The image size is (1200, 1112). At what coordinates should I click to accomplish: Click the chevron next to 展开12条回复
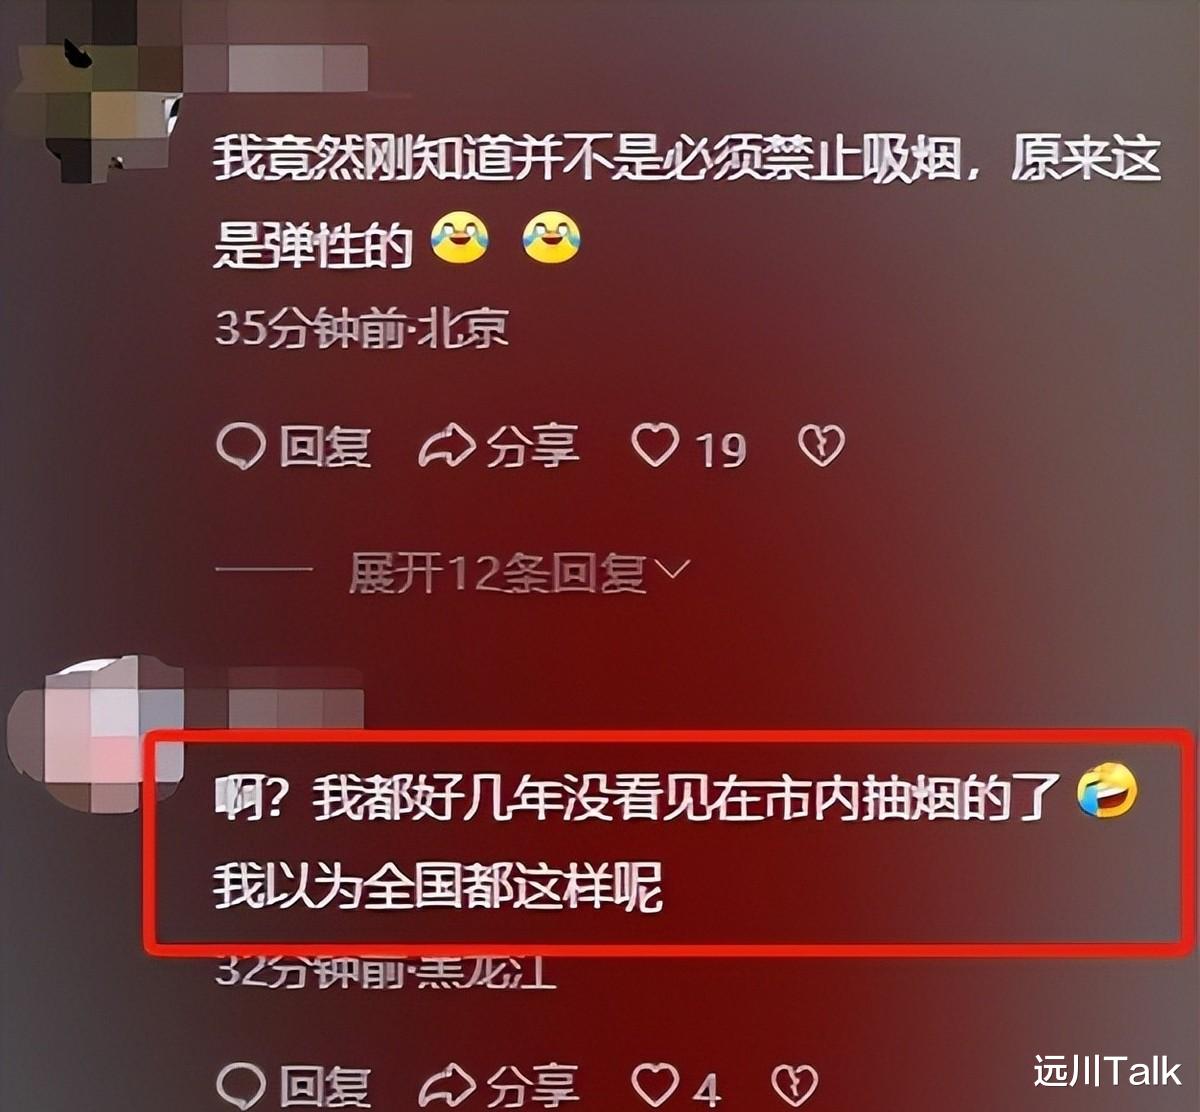676,570
